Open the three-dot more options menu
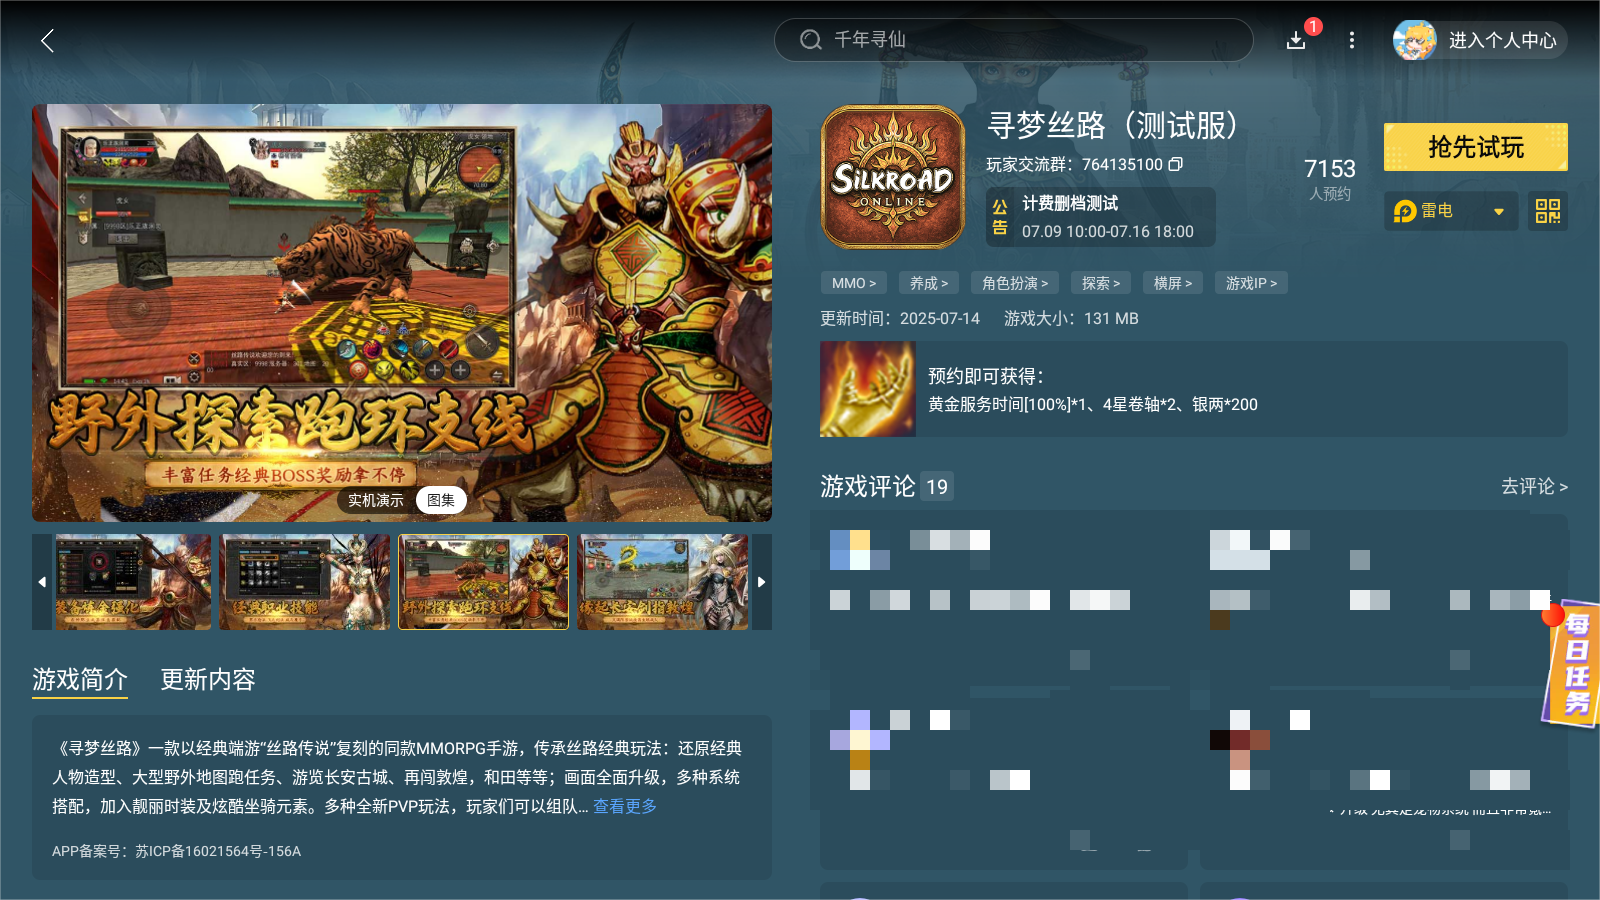The height and width of the screenshot is (900, 1600). click(x=1352, y=40)
